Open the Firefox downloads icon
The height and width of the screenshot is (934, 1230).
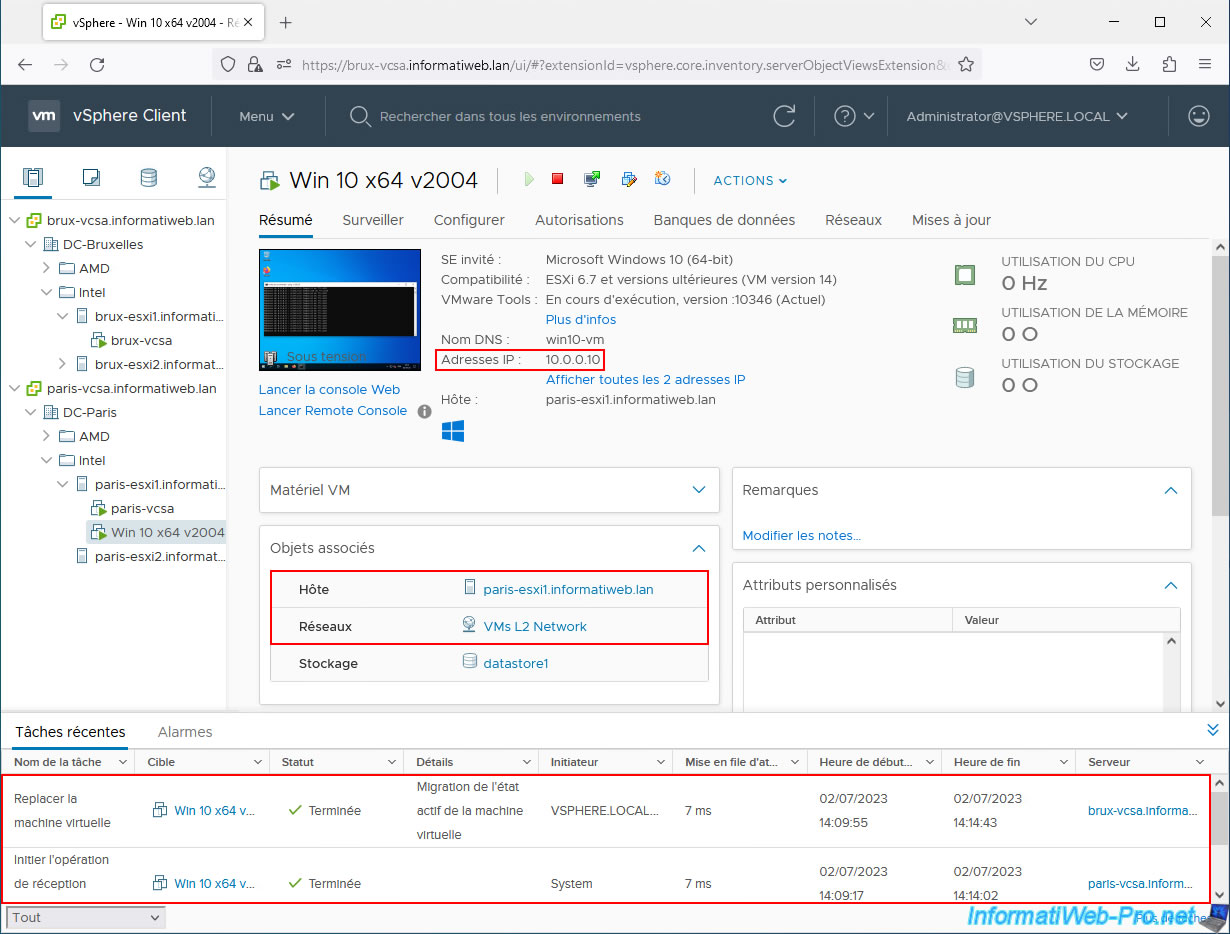1132,64
